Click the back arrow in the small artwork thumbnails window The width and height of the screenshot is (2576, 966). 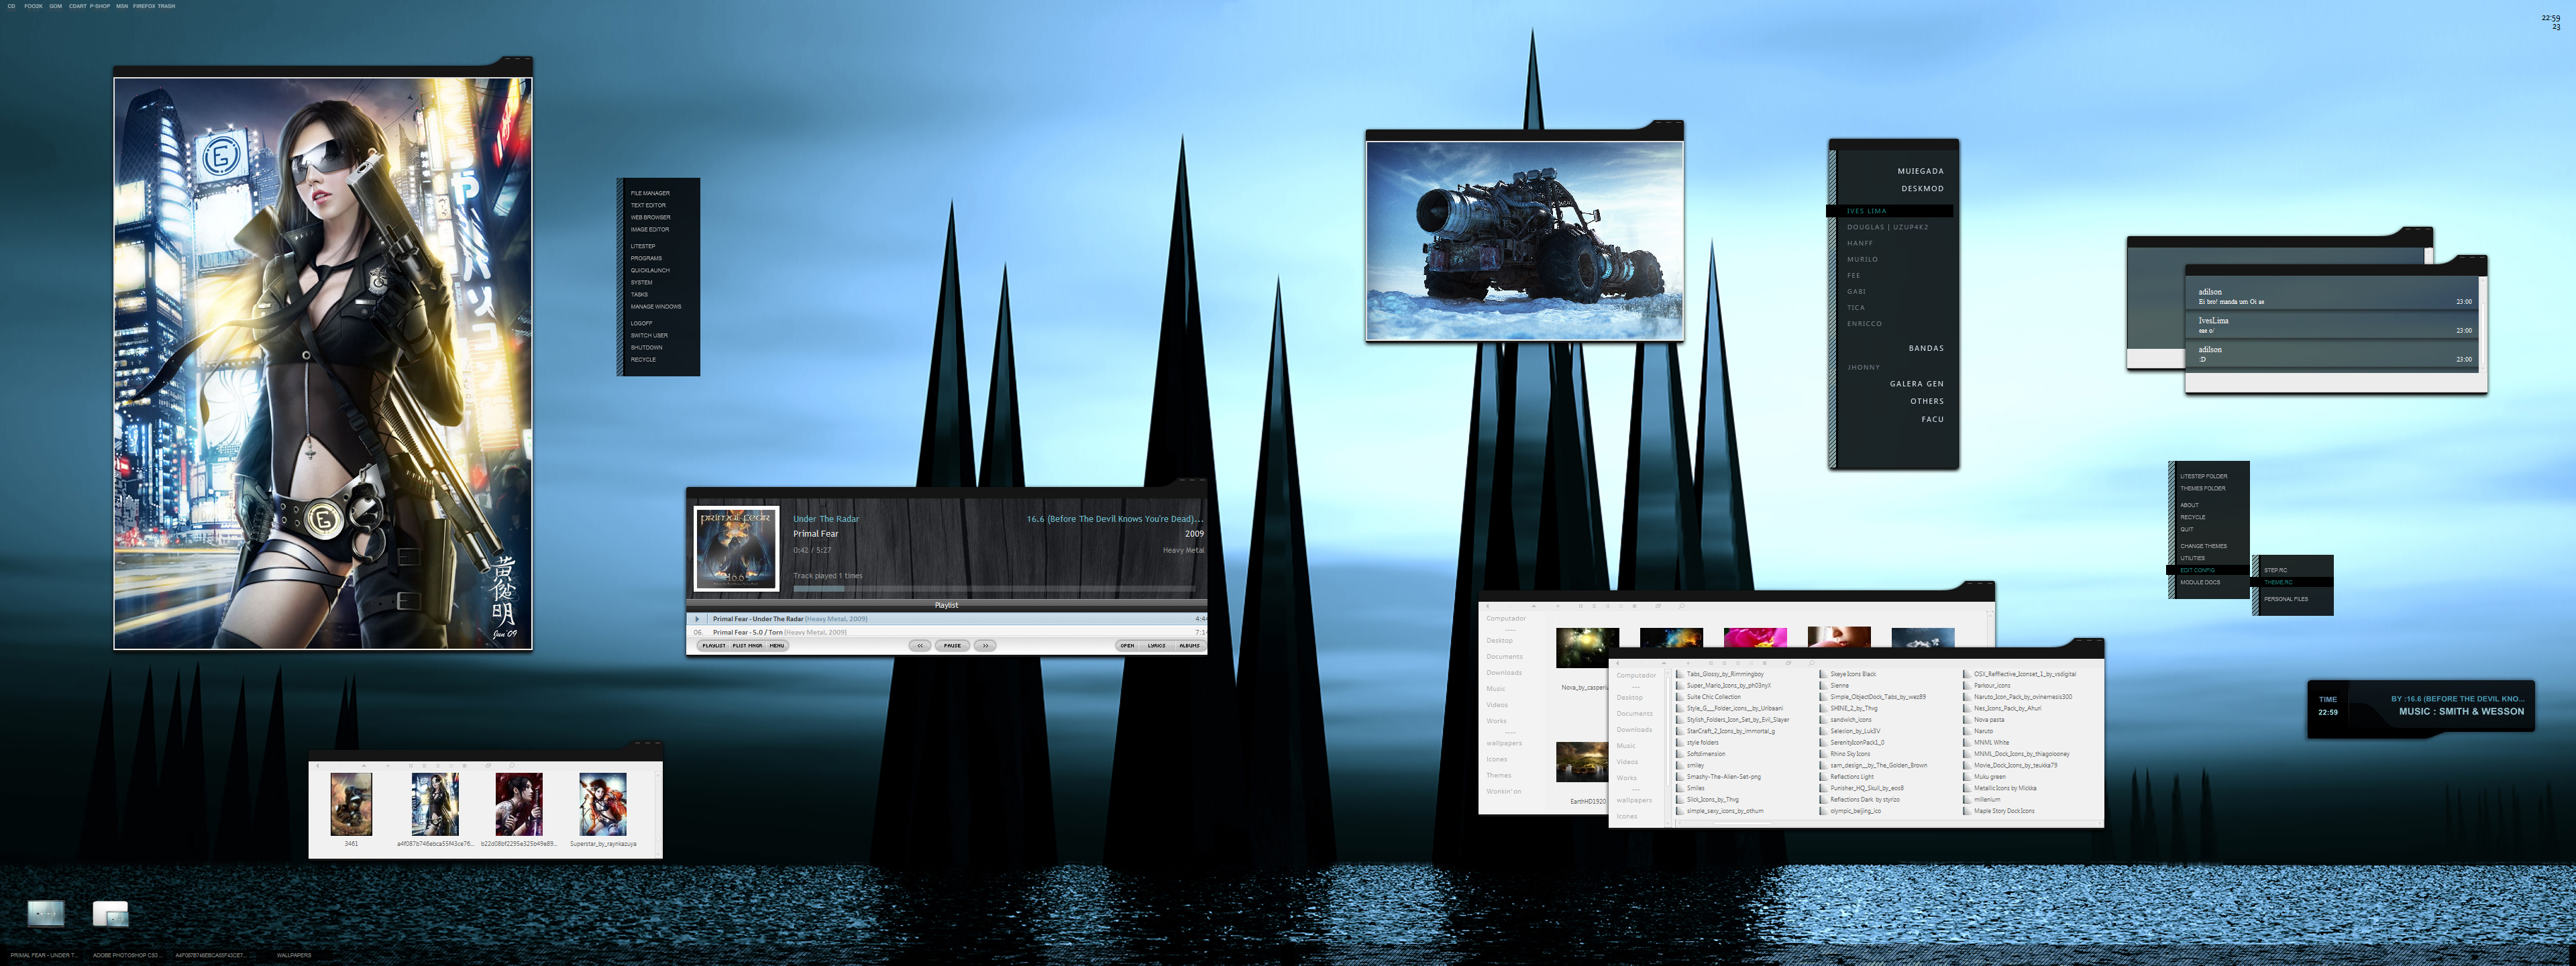(x=318, y=766)
